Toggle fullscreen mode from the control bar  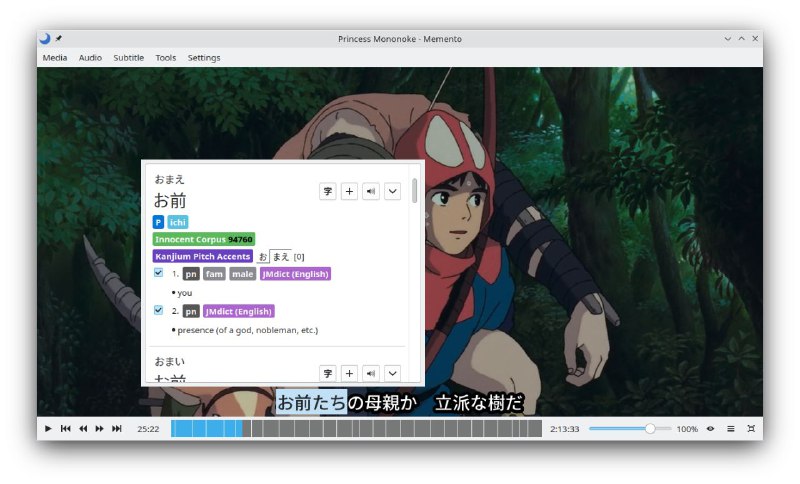click(751, 429)
